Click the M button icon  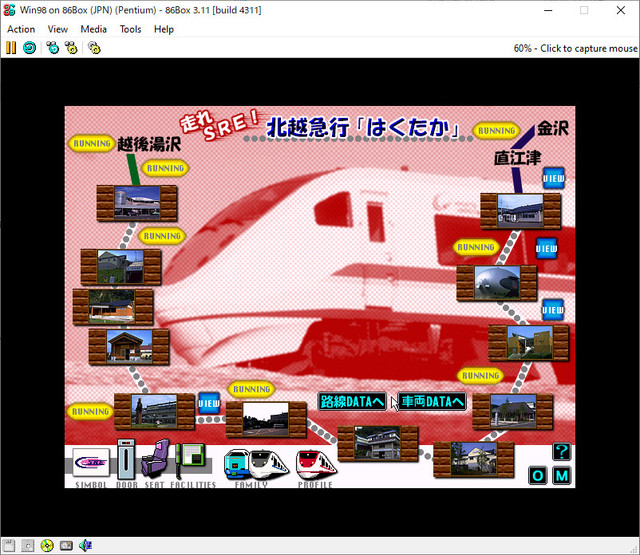(562, 475)
